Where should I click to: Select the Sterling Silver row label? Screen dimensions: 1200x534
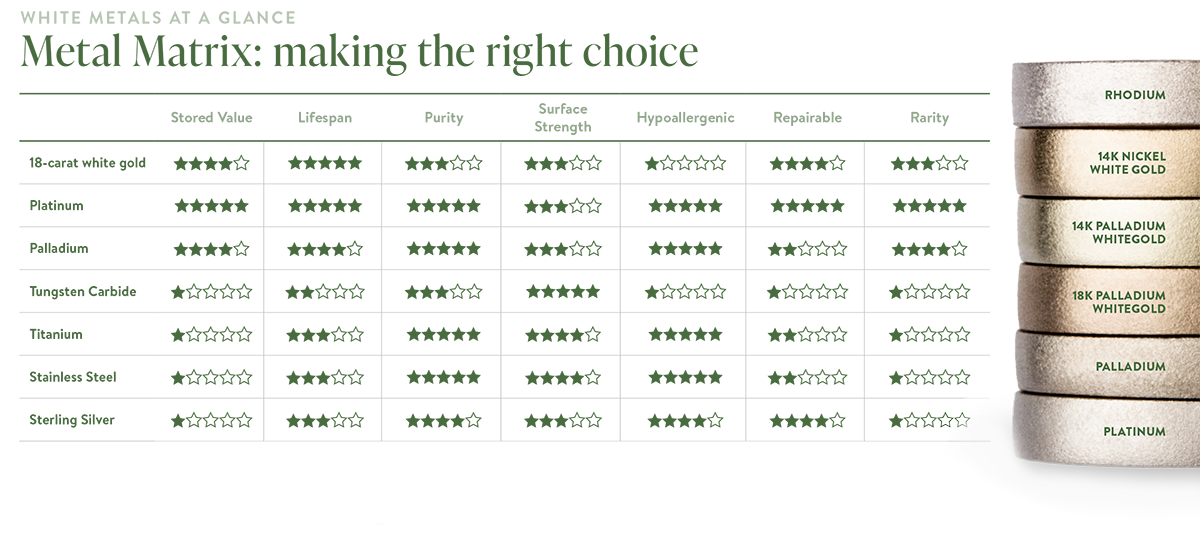pos(72,421)
